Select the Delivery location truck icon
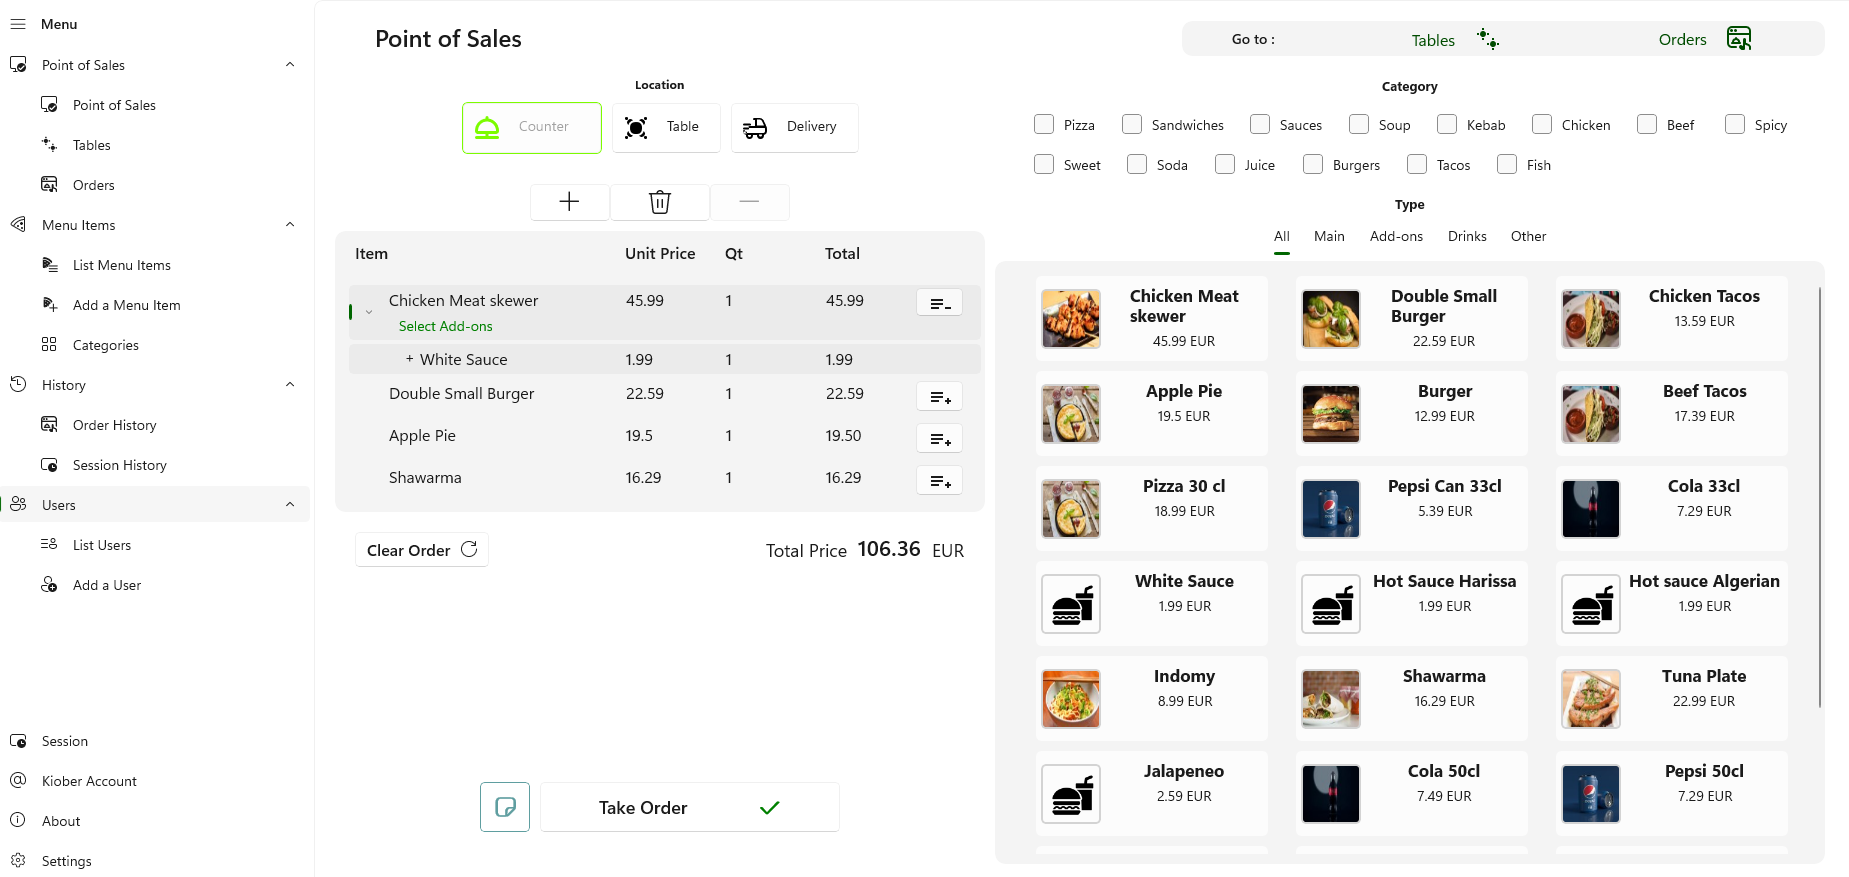1849x877 pixels. 755,127
